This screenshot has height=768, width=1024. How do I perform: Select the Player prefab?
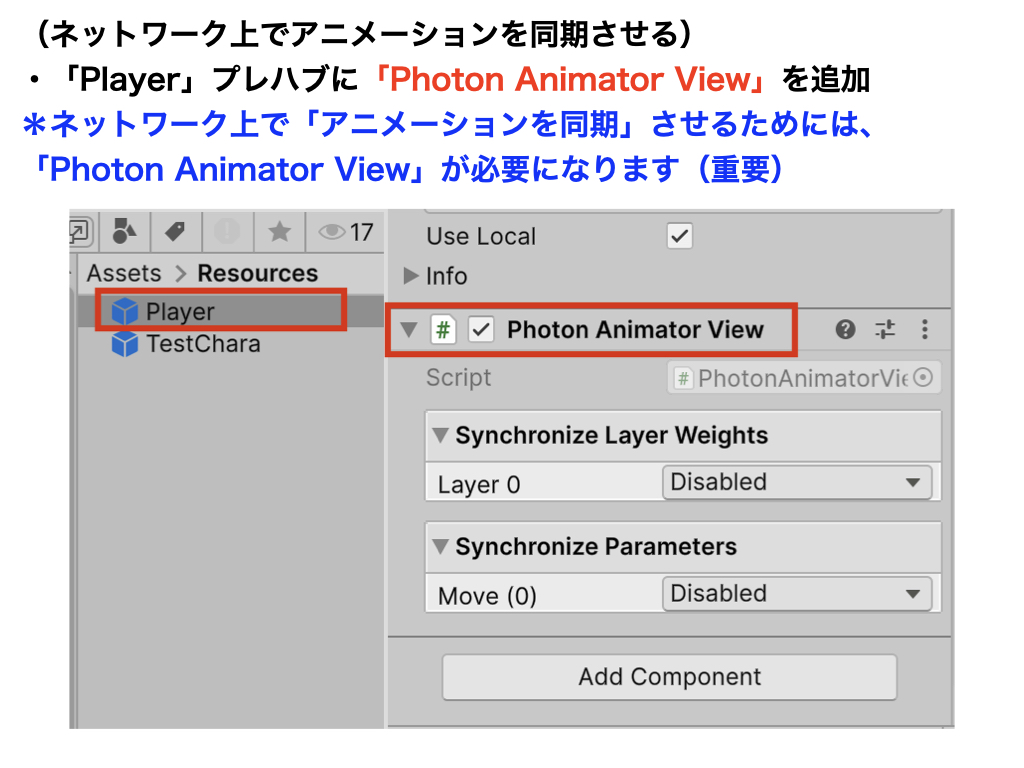point(231,312)
